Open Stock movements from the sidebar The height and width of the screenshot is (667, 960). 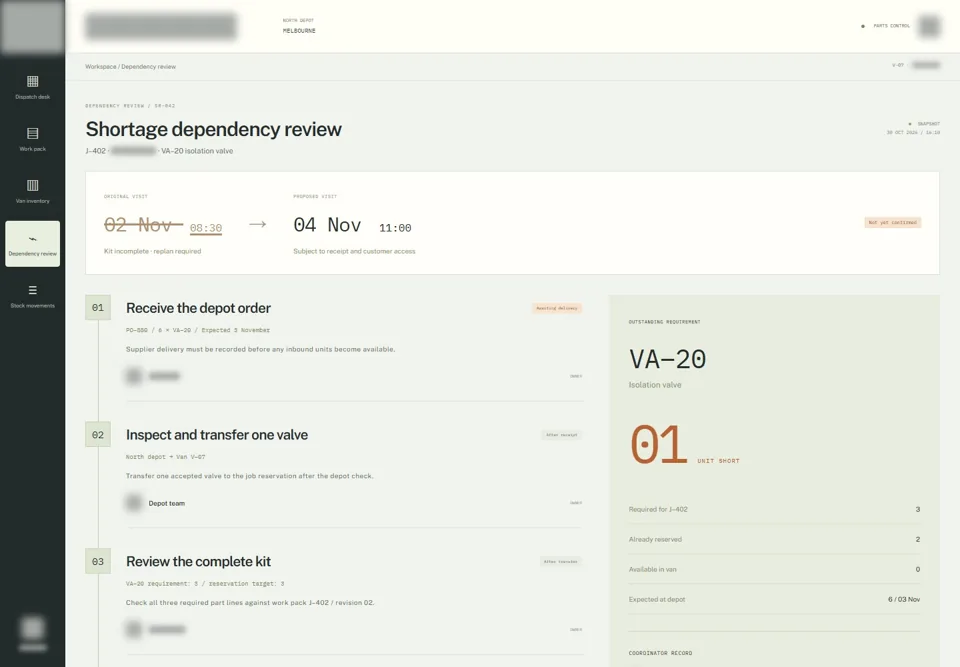32,296
